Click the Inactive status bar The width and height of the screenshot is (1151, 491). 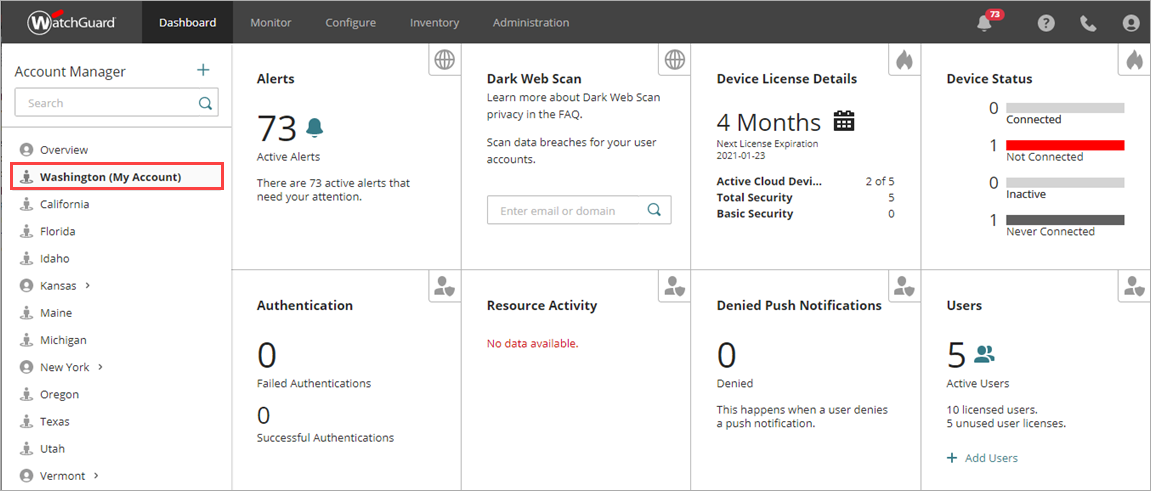tap(1065, 182)
